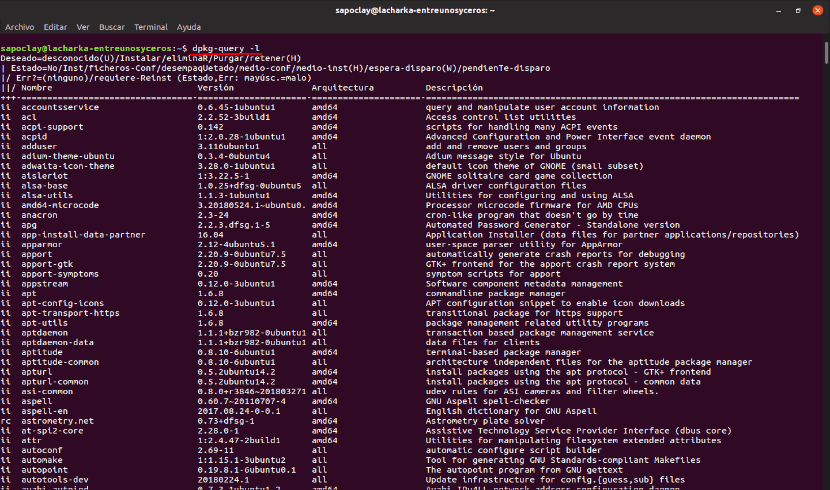Open the Ver menu

tap(83, 27)
